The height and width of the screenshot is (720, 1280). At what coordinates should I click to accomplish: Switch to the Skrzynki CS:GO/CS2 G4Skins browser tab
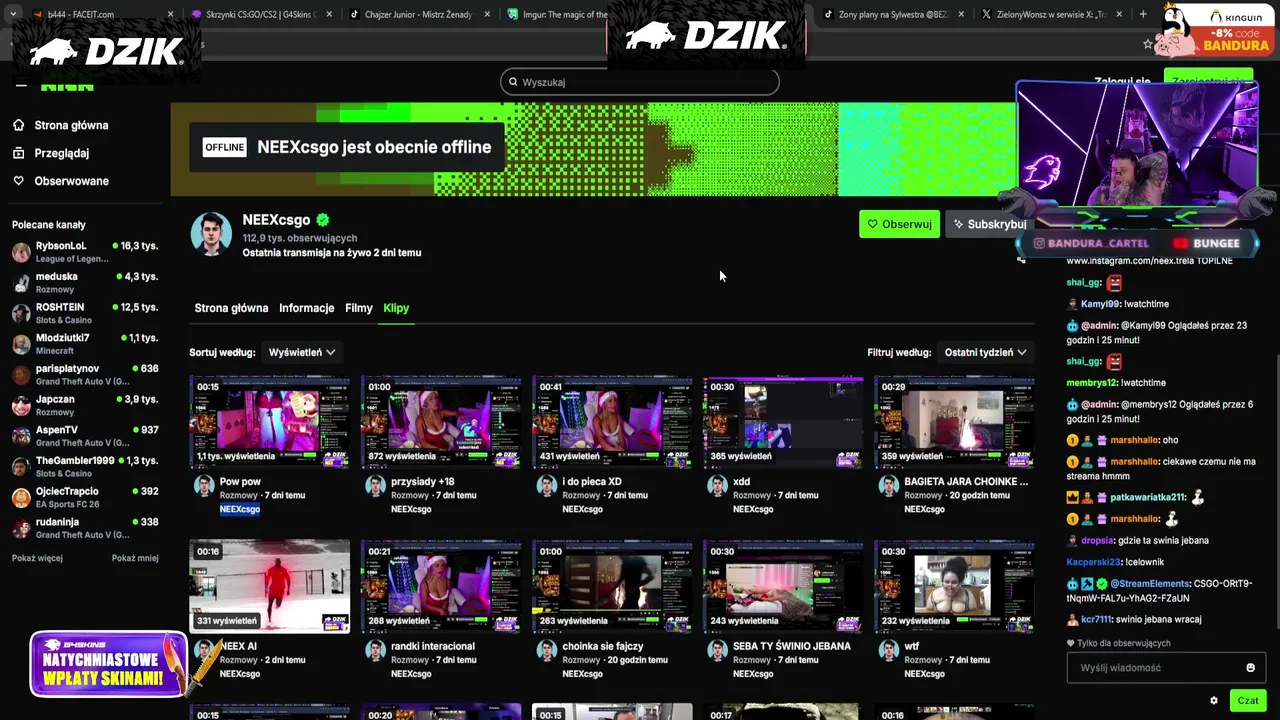pos(260,14)
